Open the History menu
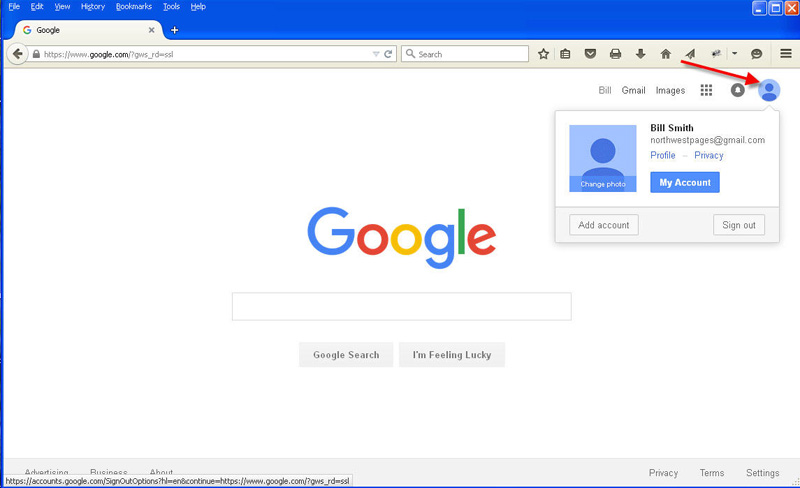 93,7
